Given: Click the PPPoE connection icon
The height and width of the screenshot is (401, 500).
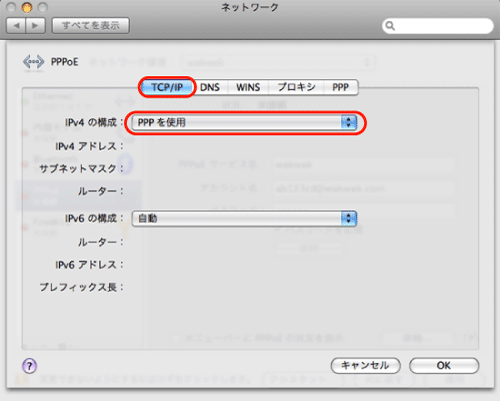Looking at the screenshot, I should 33,62.
